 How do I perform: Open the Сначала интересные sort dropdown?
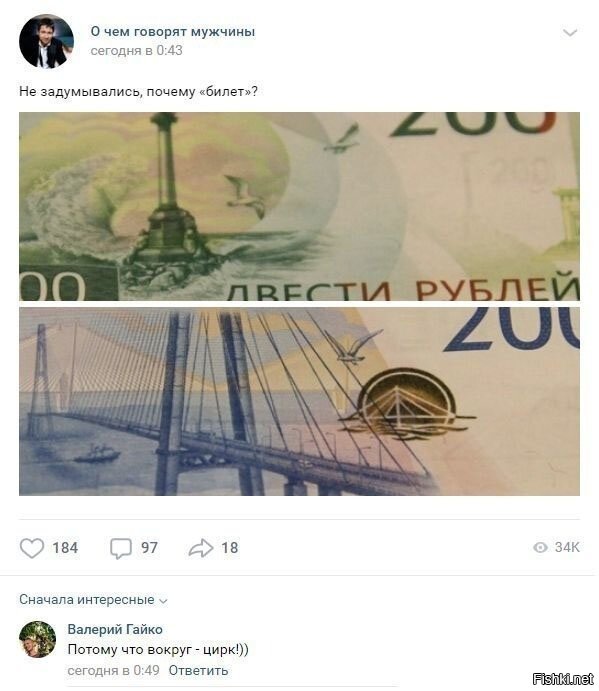[93, 600]
